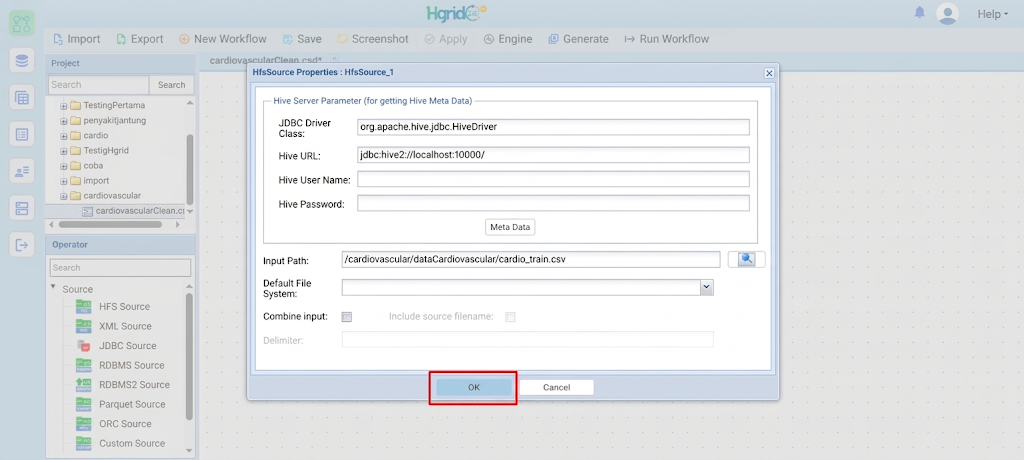Click the project Search button
The height and width of the screenshot is (460, 1024).
172,85
